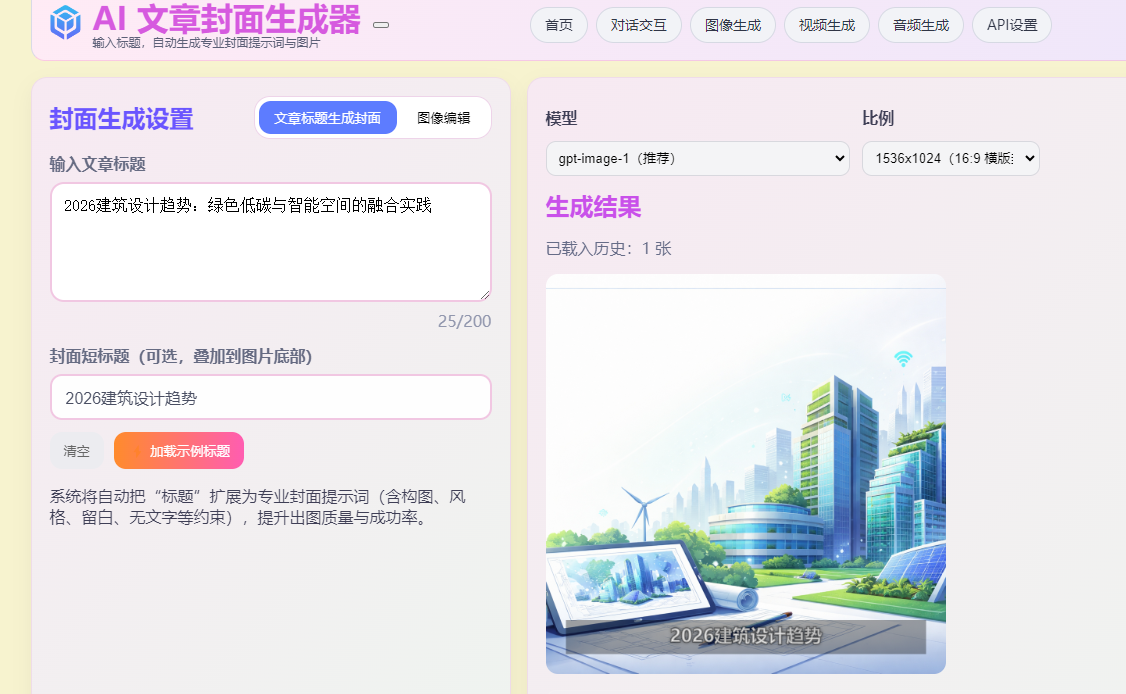Expand the 比例 1536x1024 dropdown
The width and height of the screenshot is (1126, 694).
pyautogui.click(x=950, y=158)
